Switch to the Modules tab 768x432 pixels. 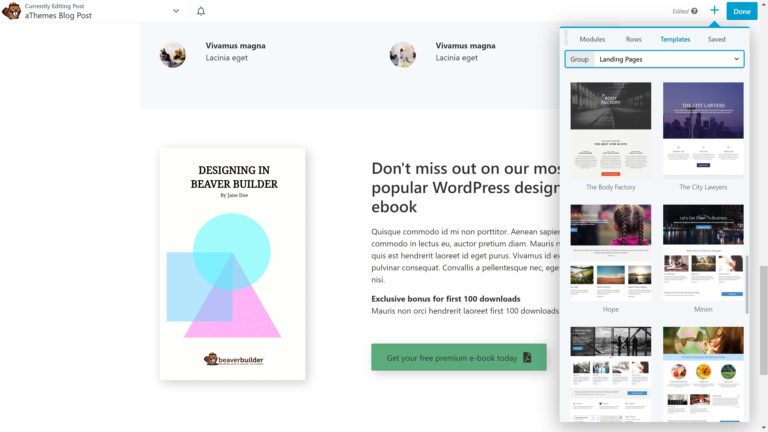click(x=592, y=39)
